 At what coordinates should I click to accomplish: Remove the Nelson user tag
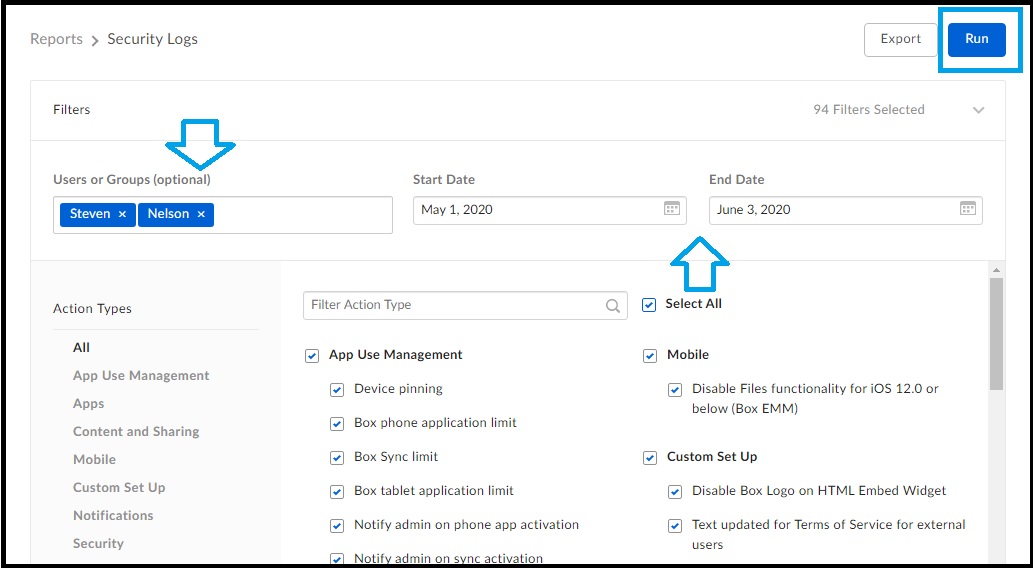click(202, 214)
